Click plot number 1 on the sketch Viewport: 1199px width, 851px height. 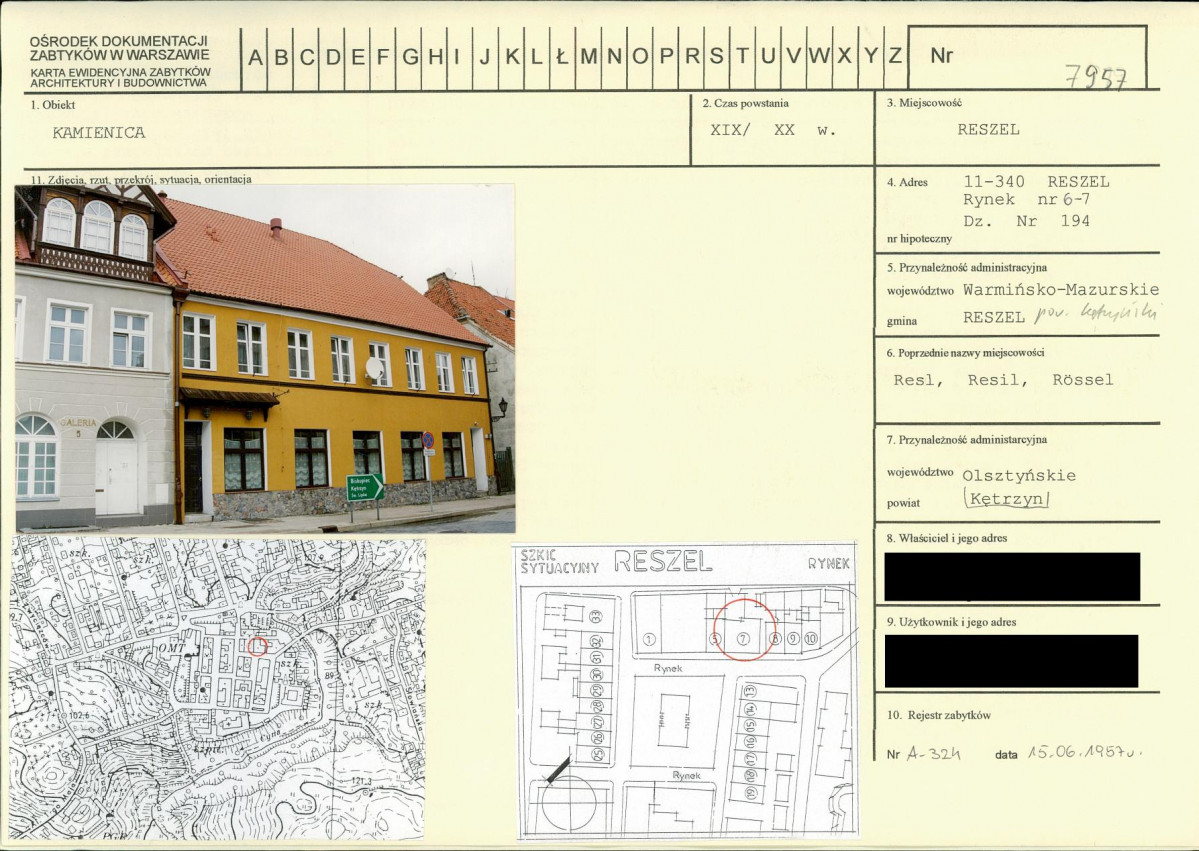pyautogui.click(x=649, y=639)
